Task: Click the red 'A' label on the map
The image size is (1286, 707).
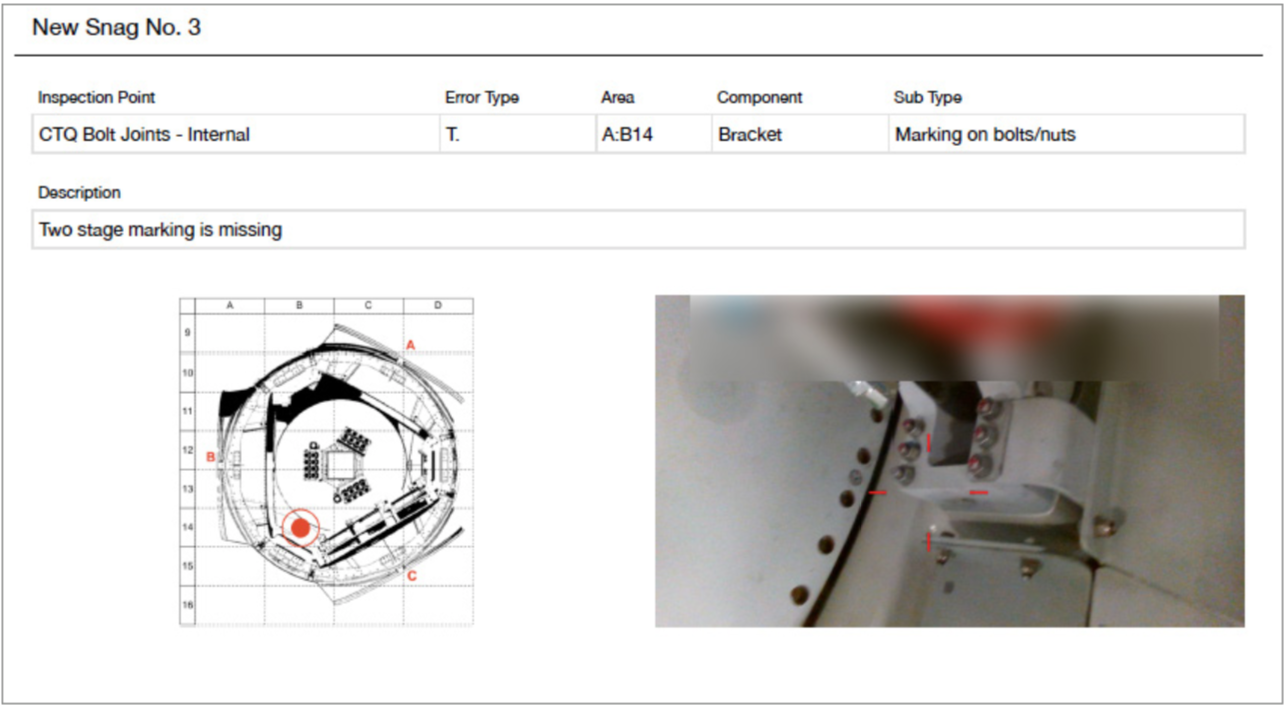Action: [410, 345]
